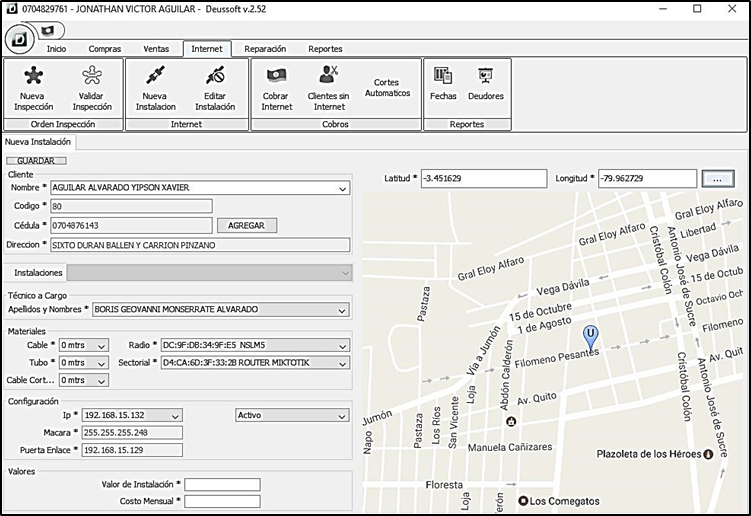Expand the Activo status dropdown
This screenshot has height=516, width=751.
342,415
